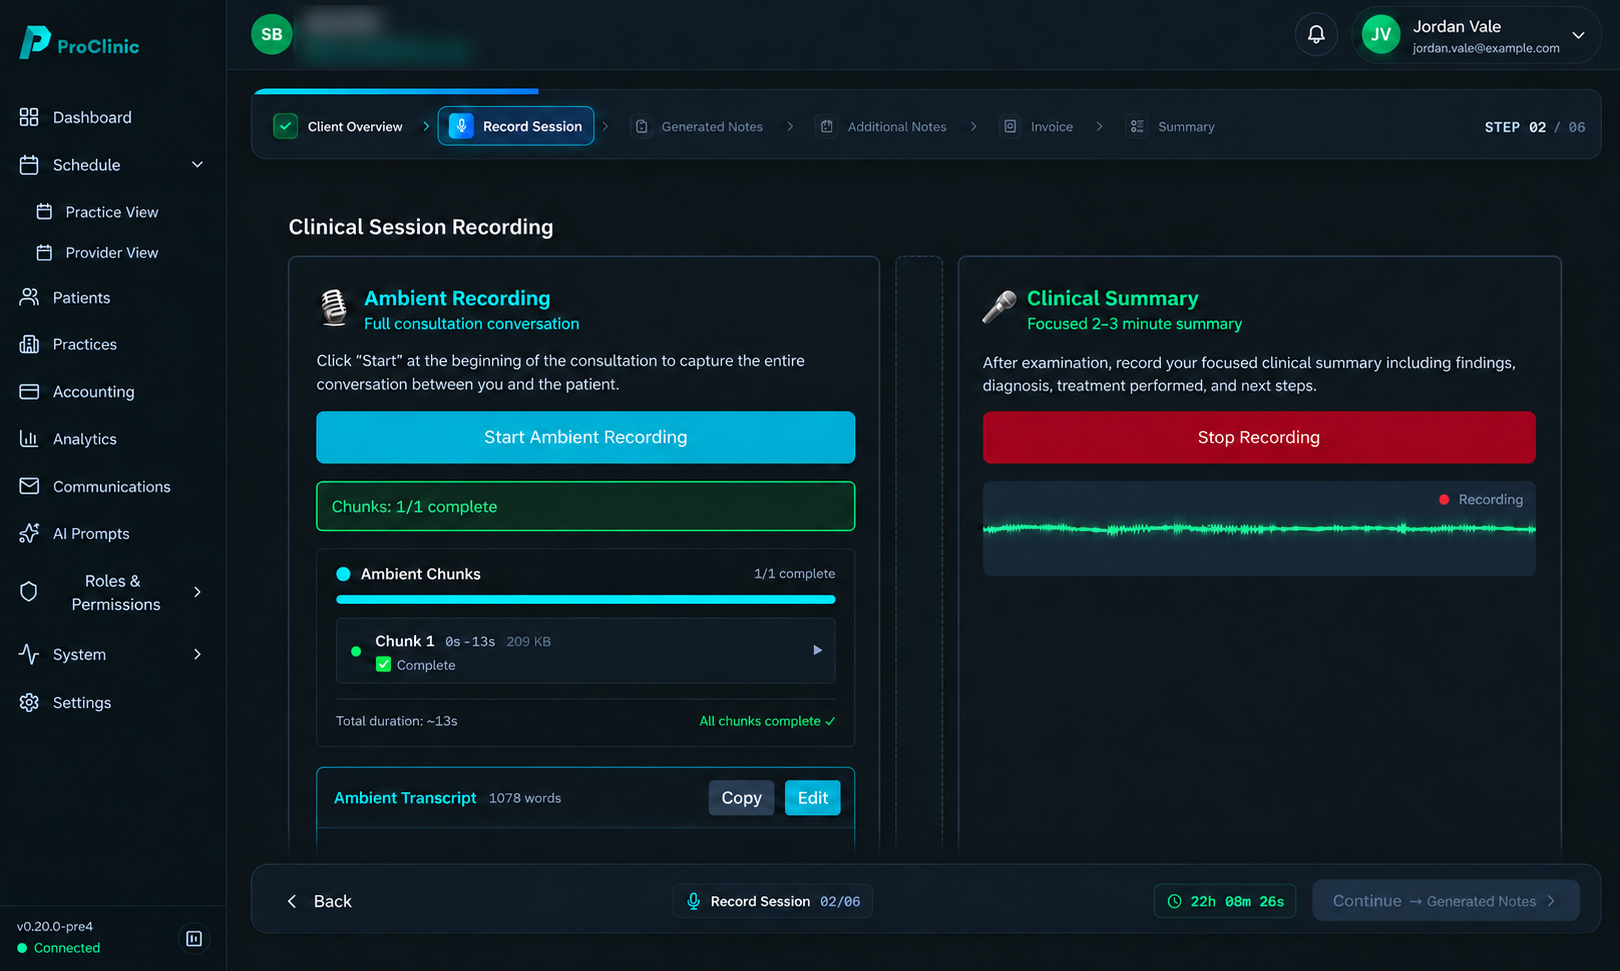Viewport: 1620px width, 971px height.
Task: Edit the ambient transcript
Action: (x=812, y=798)
